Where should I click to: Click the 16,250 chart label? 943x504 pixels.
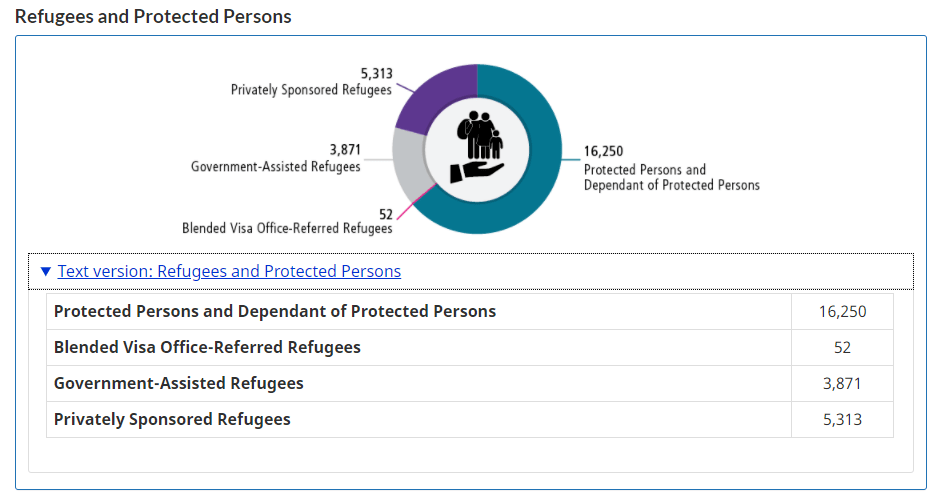point(603,152)
